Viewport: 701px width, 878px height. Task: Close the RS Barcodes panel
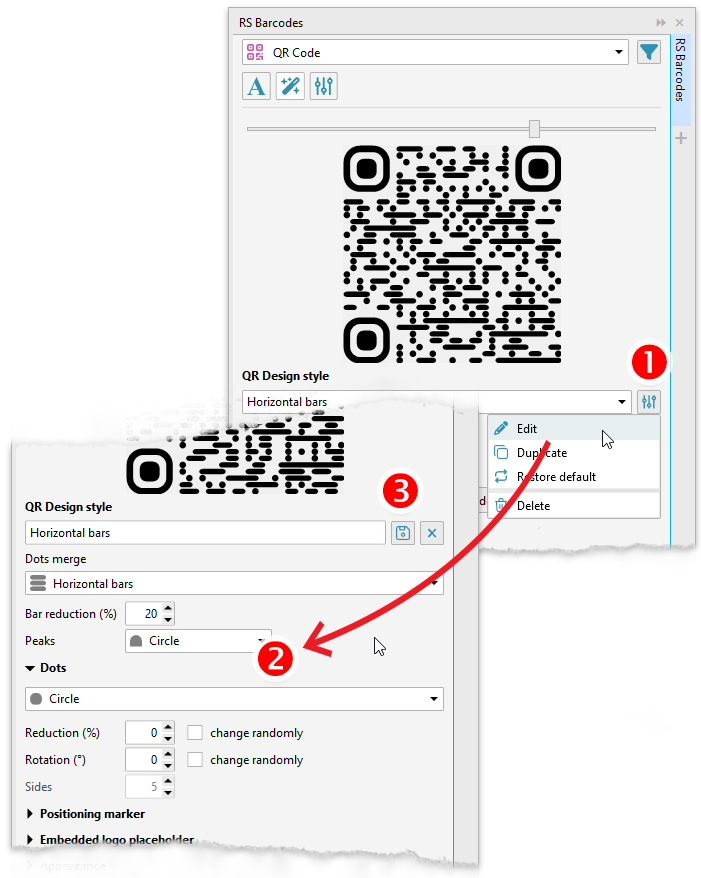tap(680, 22)
